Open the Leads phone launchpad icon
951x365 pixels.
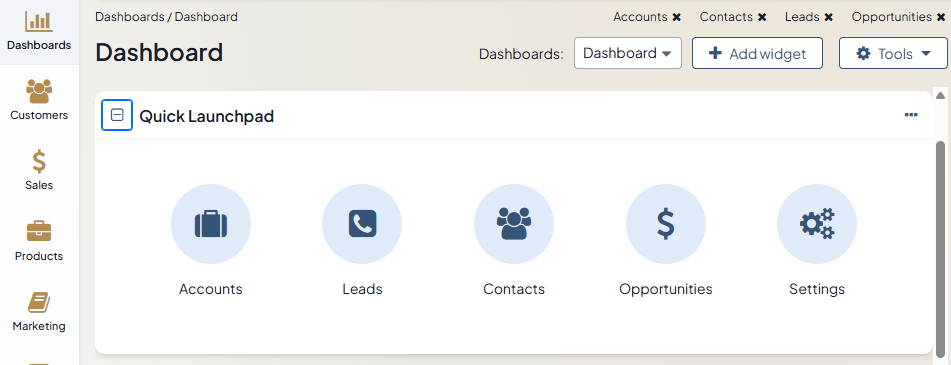pos(362,224)
